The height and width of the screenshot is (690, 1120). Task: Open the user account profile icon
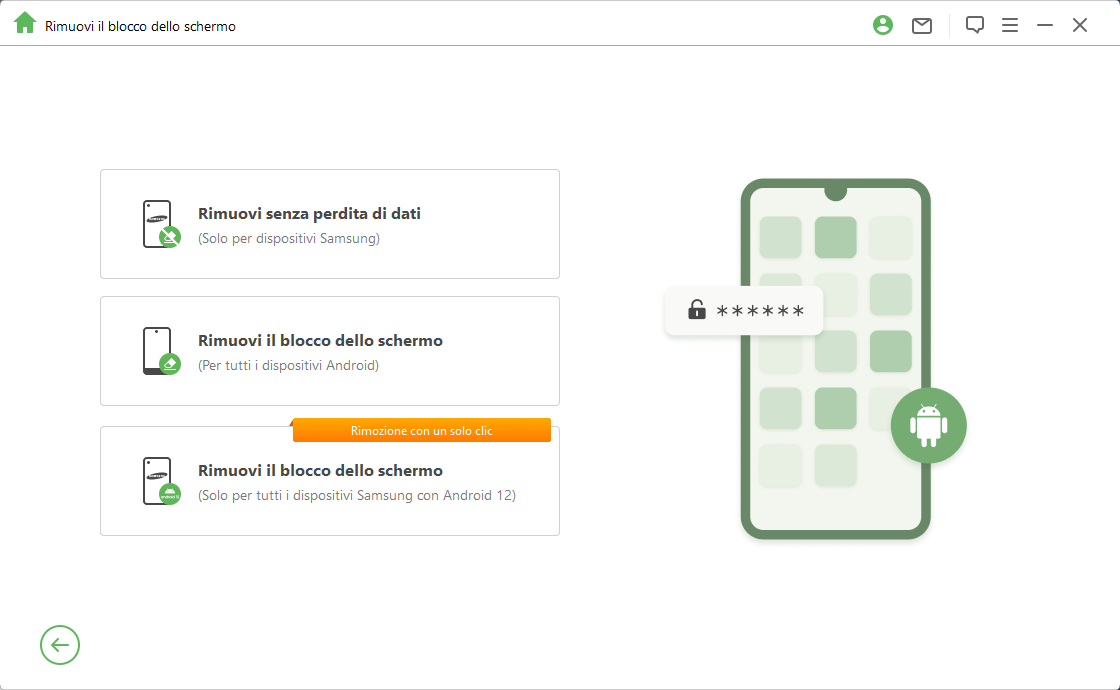coord(883,25)
